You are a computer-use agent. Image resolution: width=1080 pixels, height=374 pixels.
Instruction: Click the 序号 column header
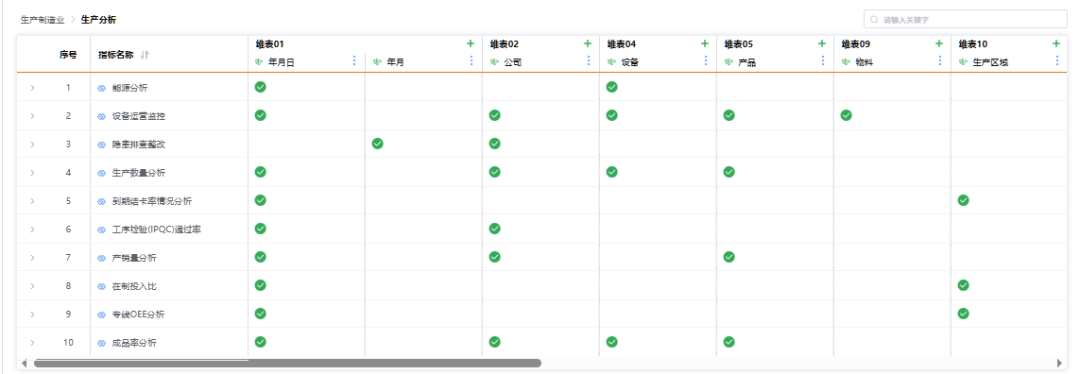(68, 55)
